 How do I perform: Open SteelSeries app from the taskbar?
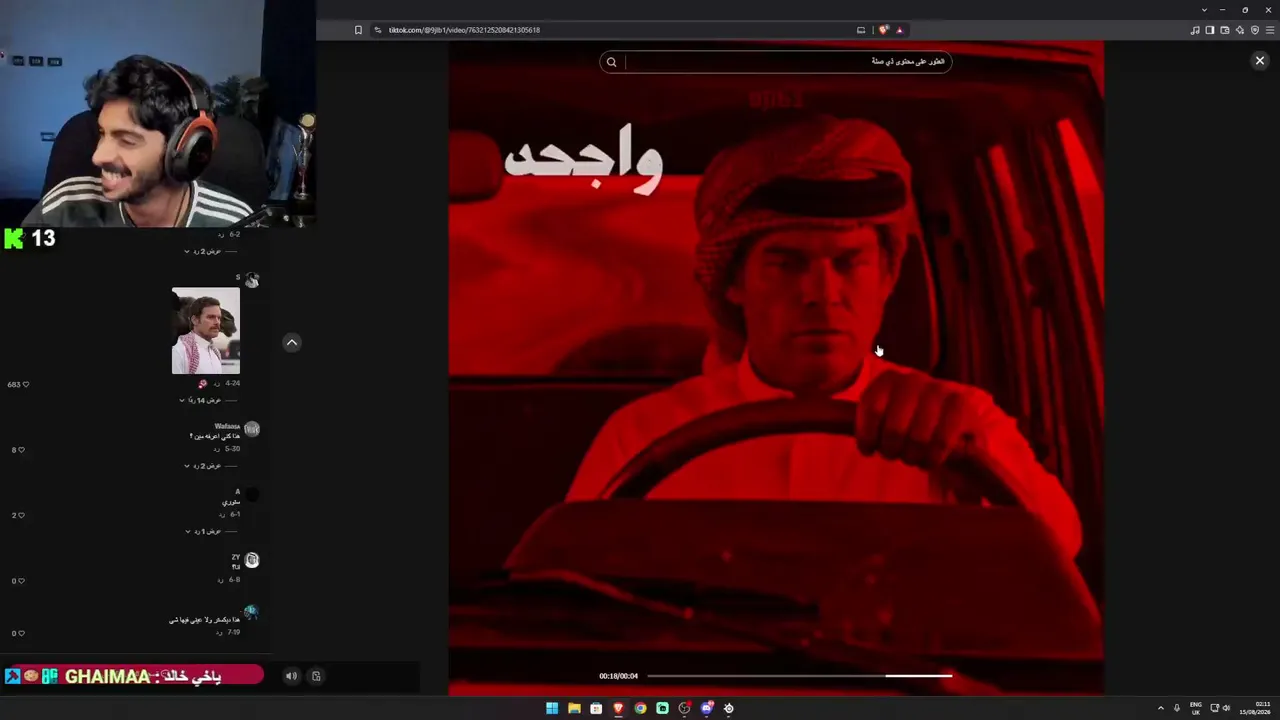click(x=729, y=708)
